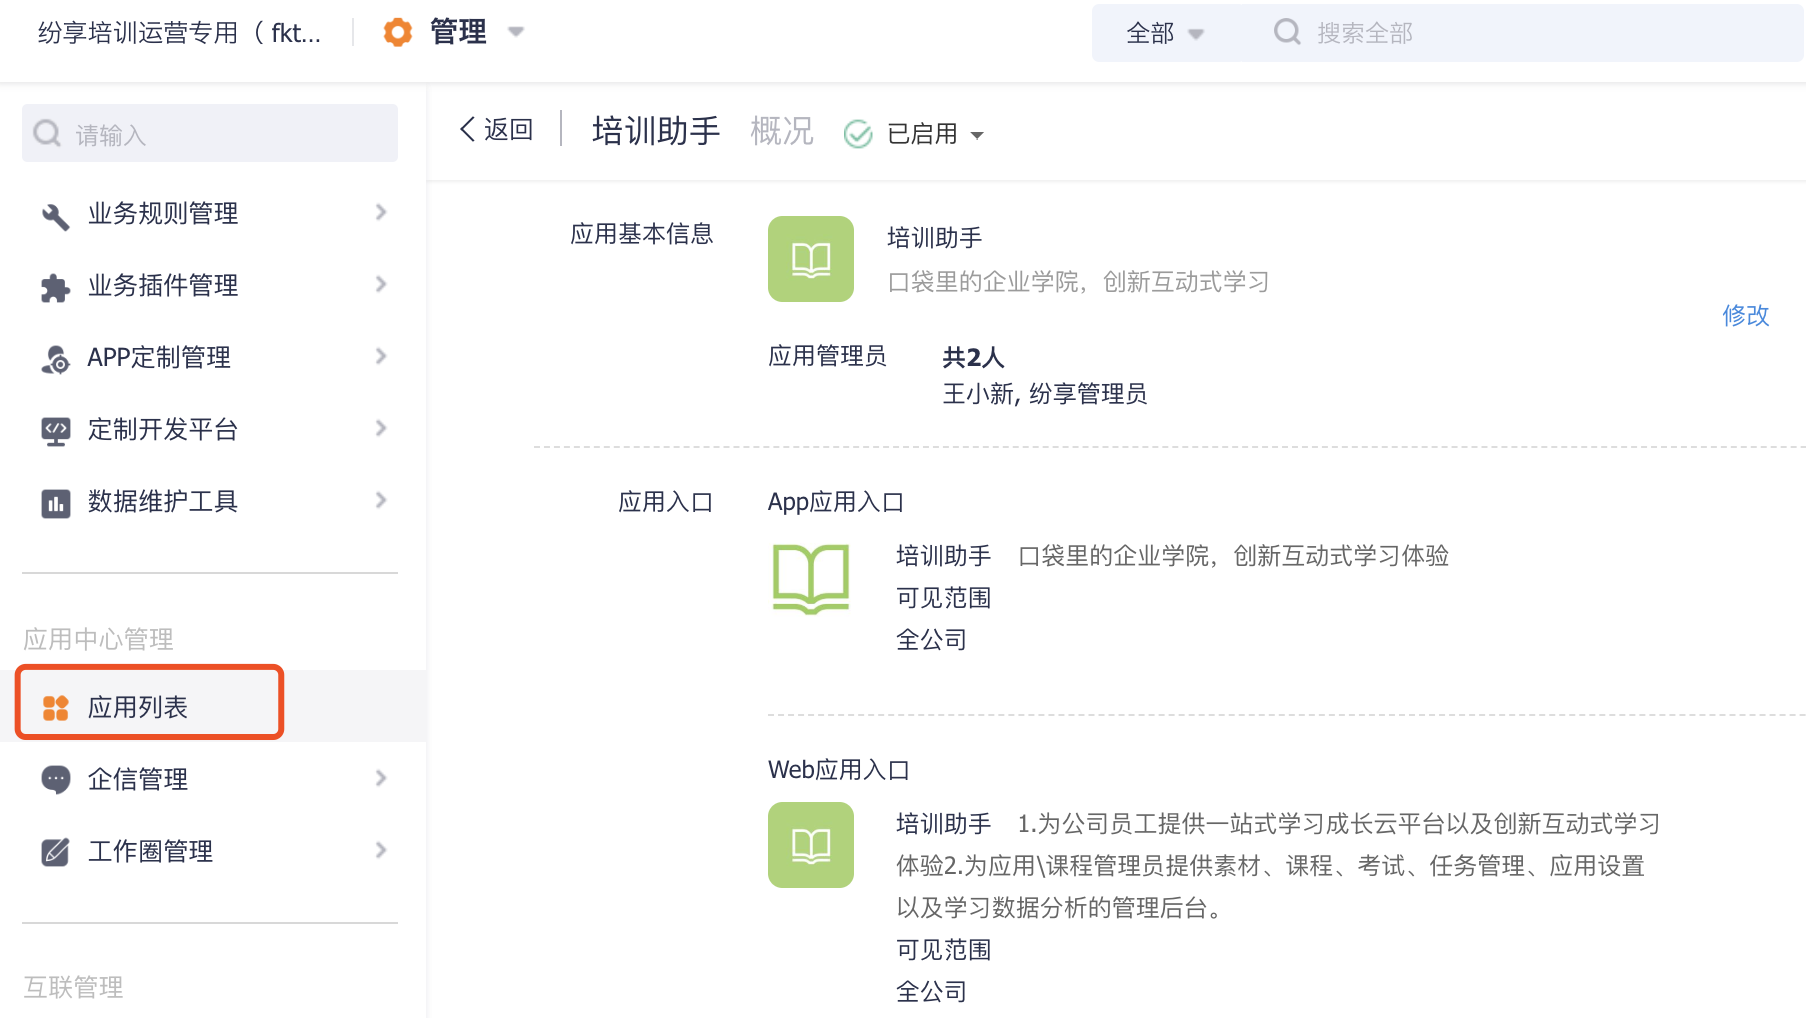Screen dimensions: 1806x1018
Task: Click the 搜索全部 search field
Action: (x=1500, y=33)
